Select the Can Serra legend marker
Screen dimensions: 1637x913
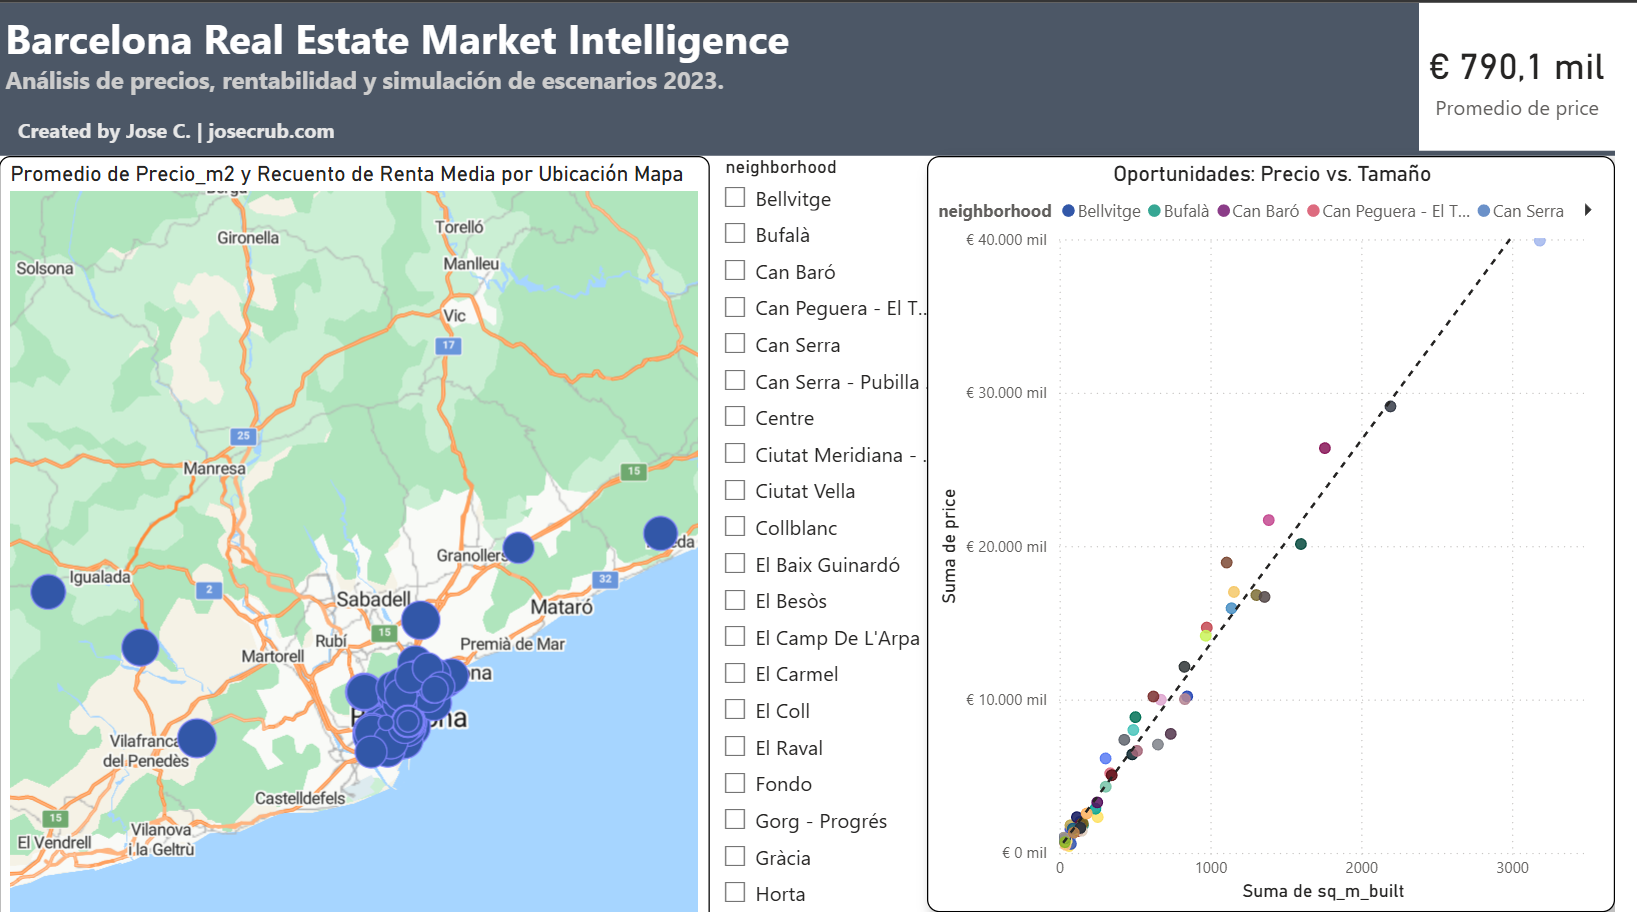(1481, 211)
